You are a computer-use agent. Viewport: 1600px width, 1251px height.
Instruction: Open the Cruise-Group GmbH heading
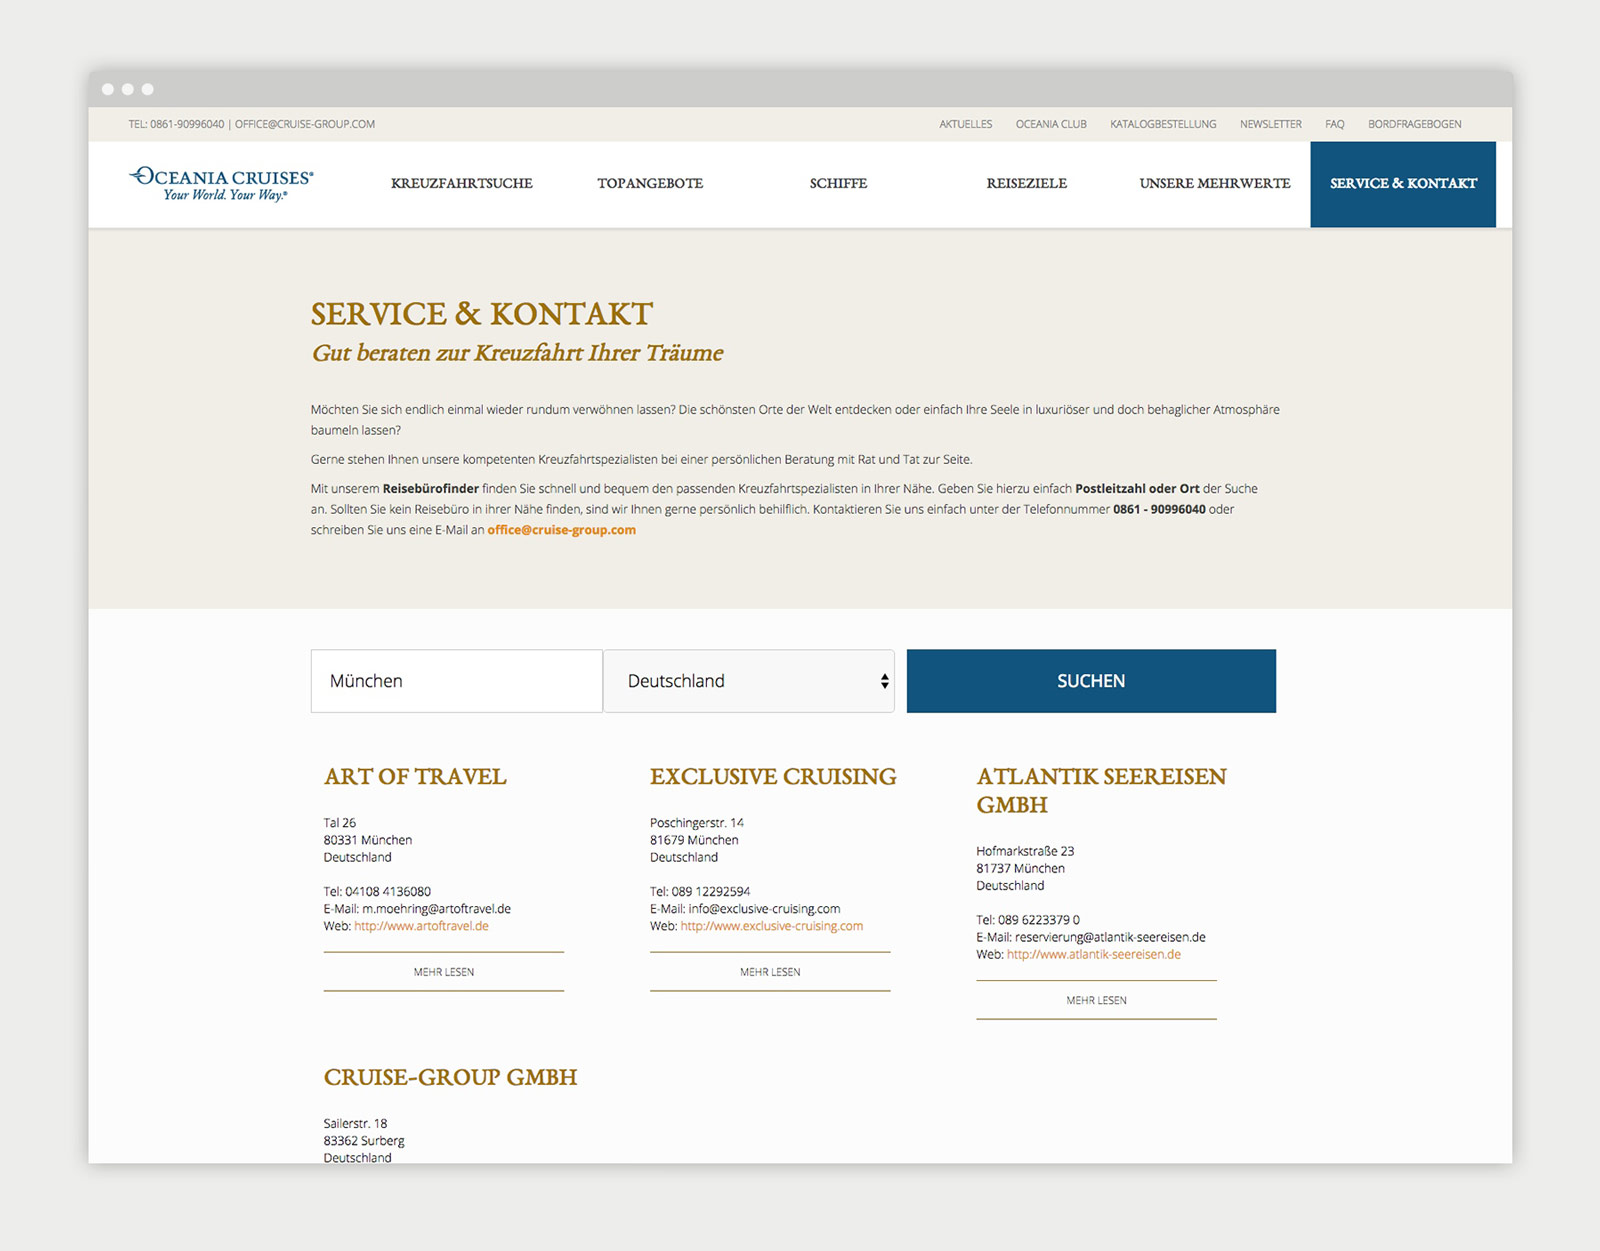click(x=450, y=1078)
